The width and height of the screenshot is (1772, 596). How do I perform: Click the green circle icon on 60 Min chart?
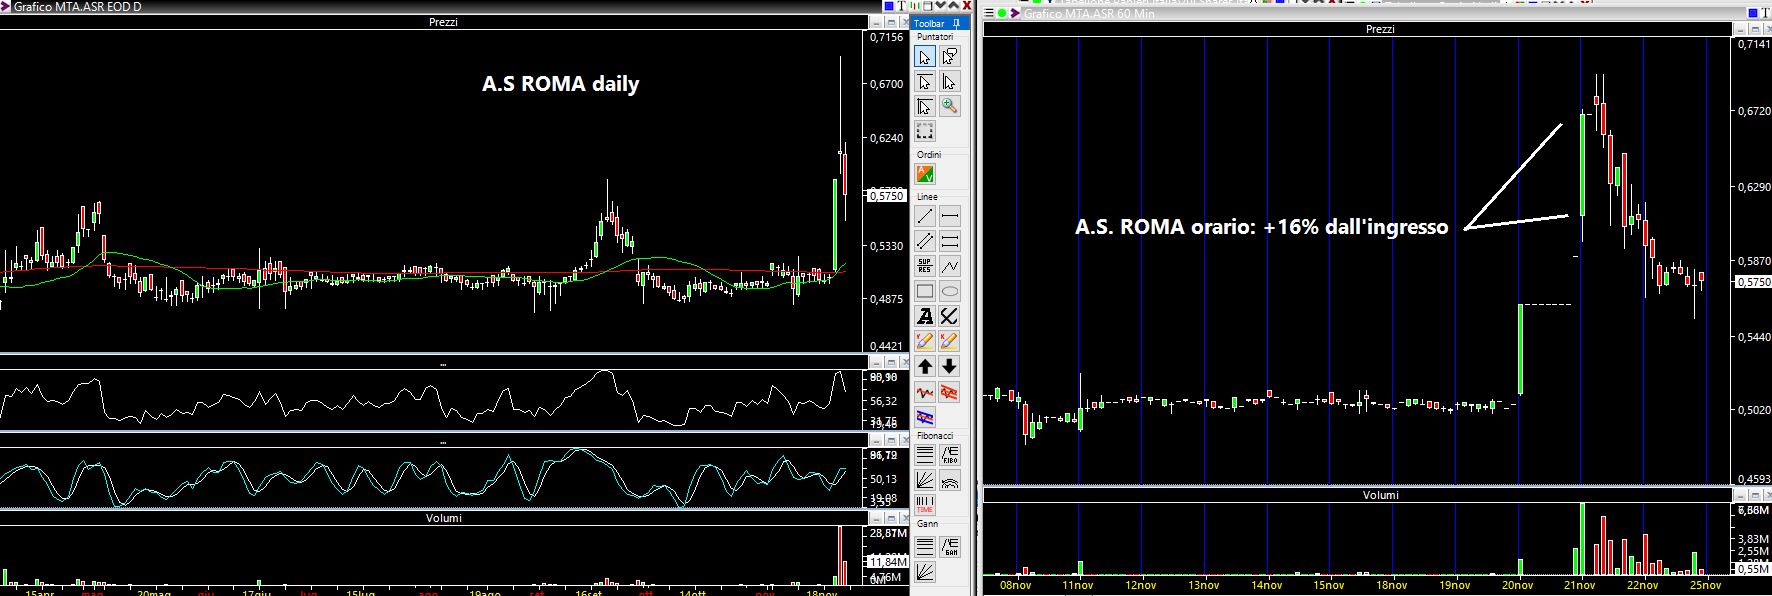[1002, 13]
